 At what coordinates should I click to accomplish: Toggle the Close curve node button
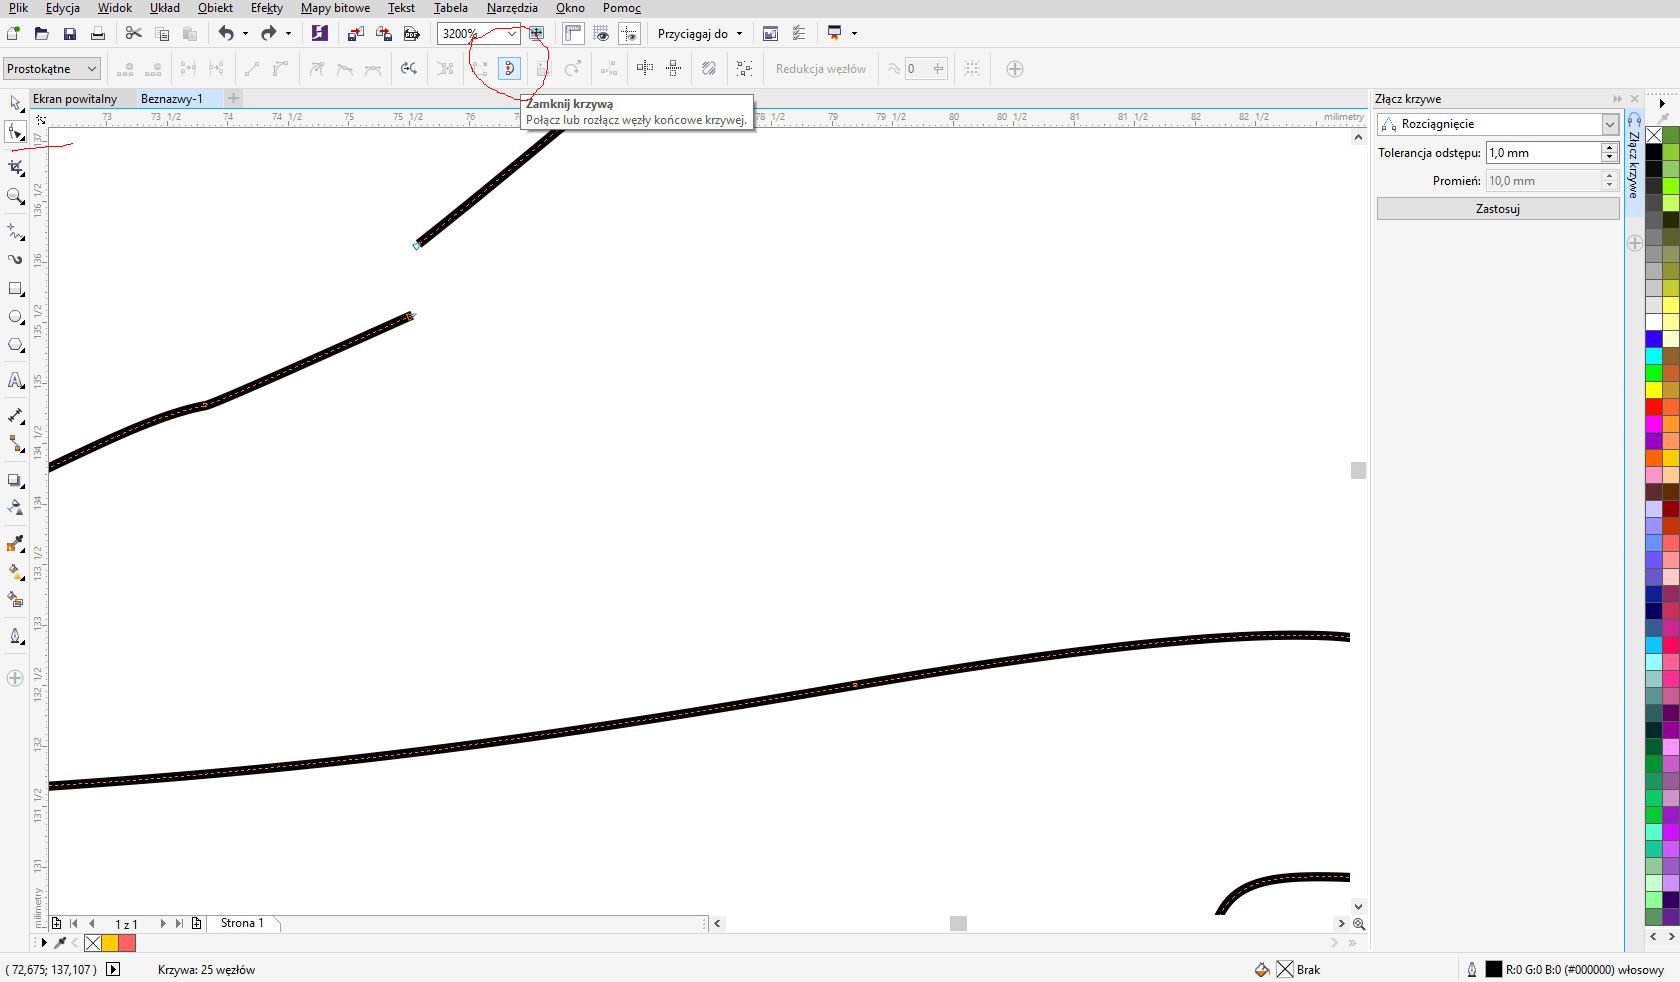pyautogui.click(x=509, y=69)
